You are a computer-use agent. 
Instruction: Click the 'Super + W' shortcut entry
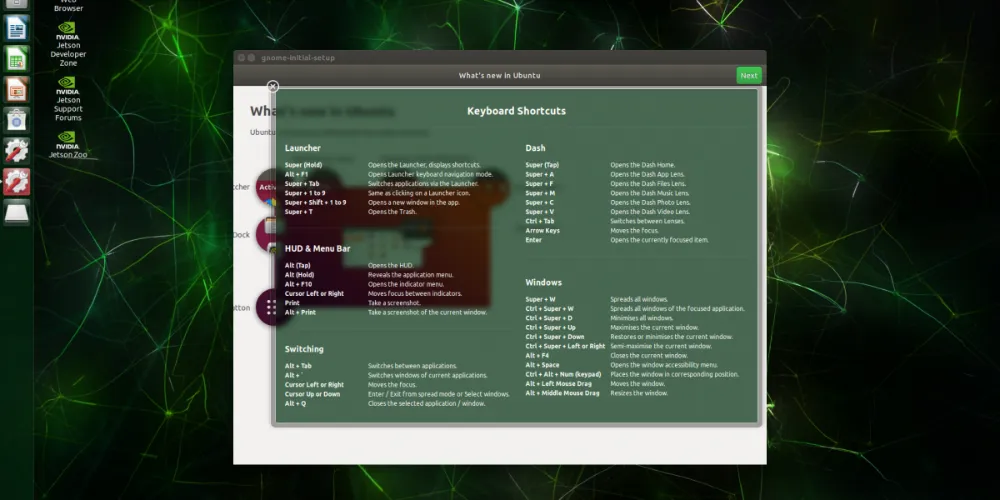540,299
